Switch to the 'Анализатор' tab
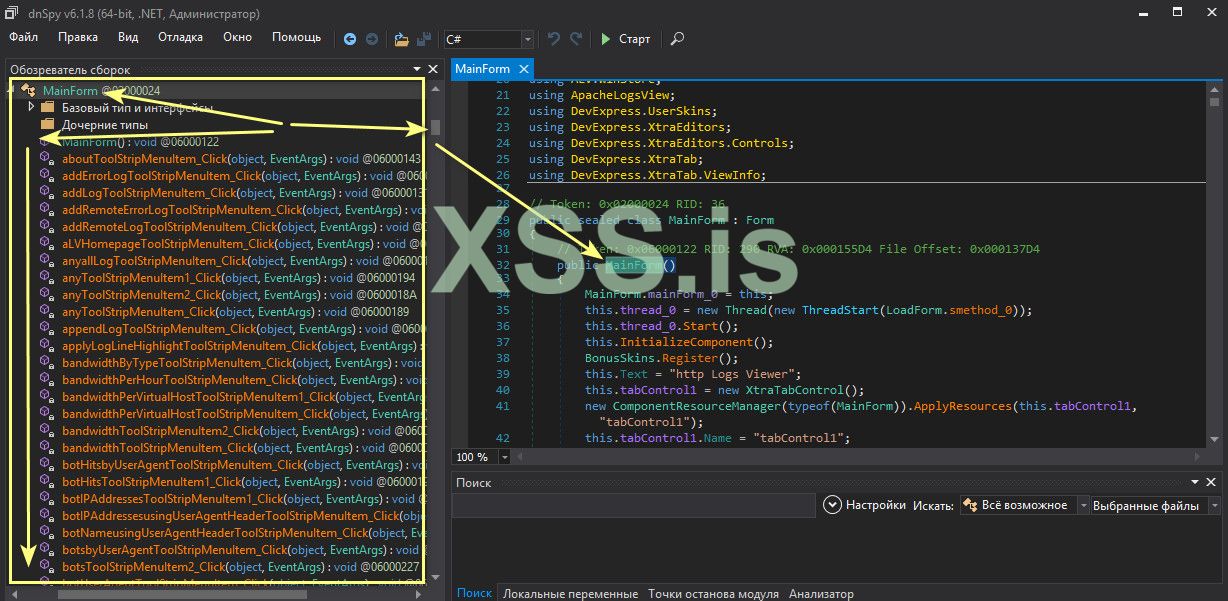Viewport: 1228px width, 601px height. [821, 594]
